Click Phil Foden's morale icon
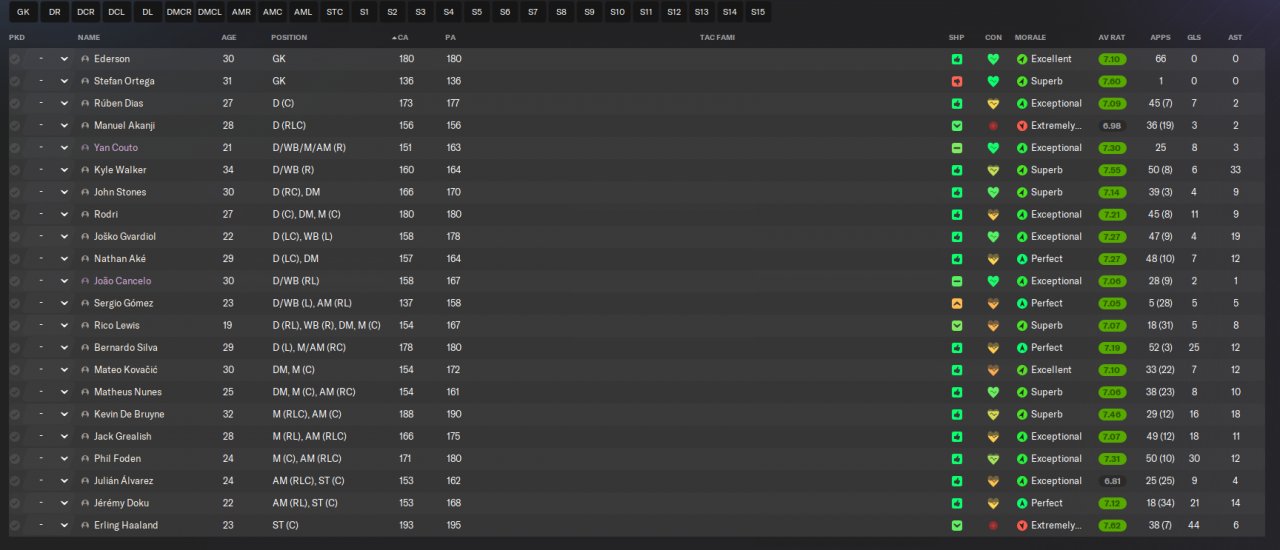 [1022, 458]
